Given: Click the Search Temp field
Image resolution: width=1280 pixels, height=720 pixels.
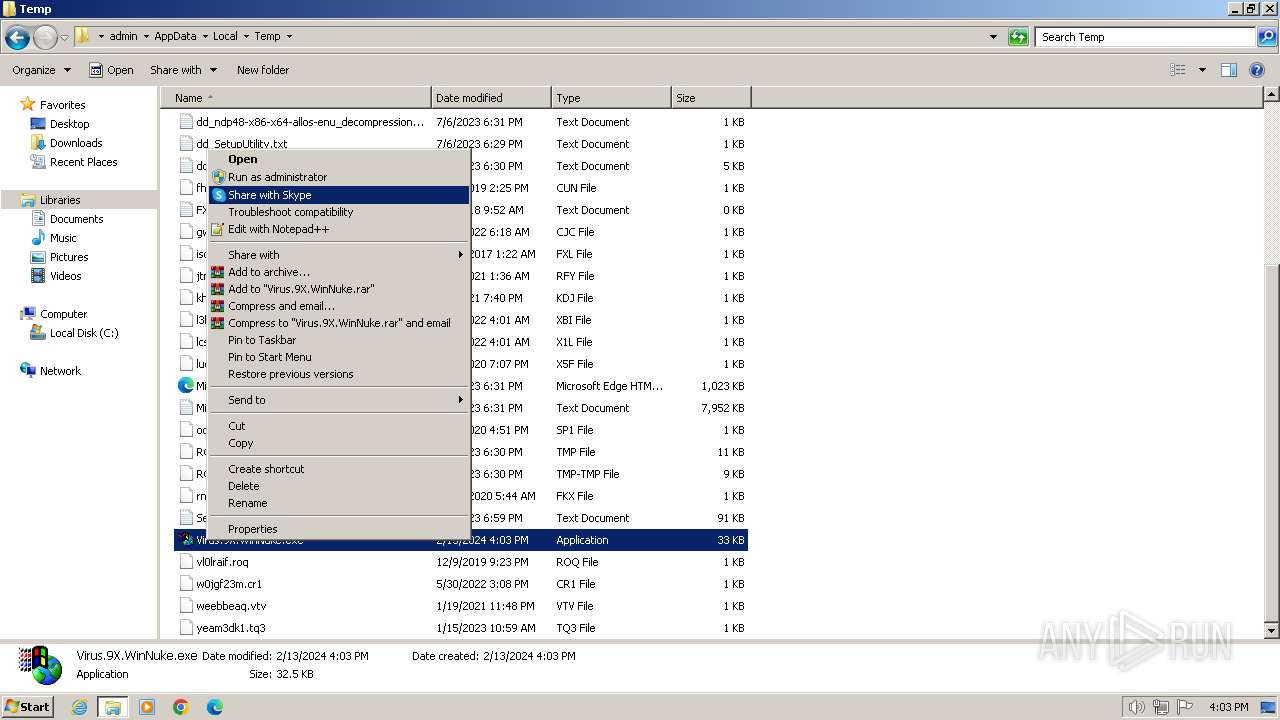Looking at the screenshot, I should (1144, 37).
